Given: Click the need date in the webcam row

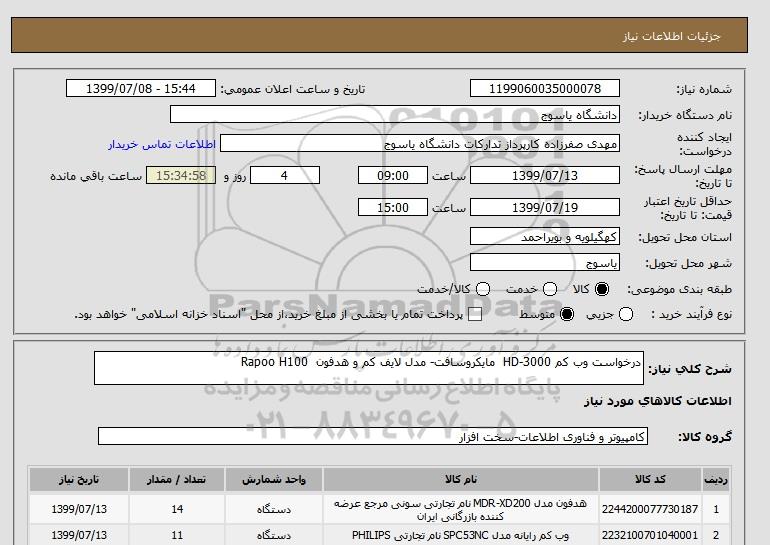Looking at the screenshot, I should (79, 535).
